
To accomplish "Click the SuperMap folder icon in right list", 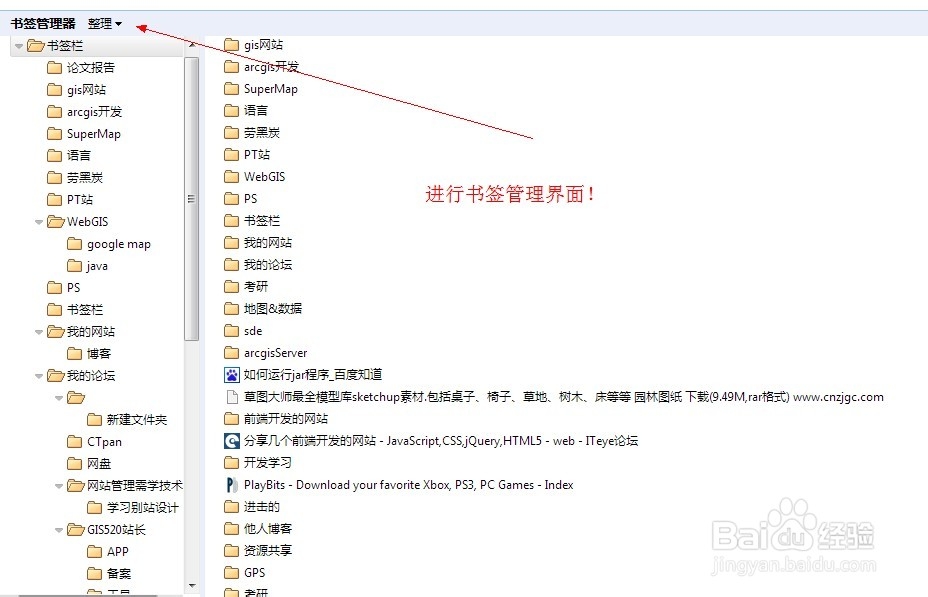I will 231,89.
